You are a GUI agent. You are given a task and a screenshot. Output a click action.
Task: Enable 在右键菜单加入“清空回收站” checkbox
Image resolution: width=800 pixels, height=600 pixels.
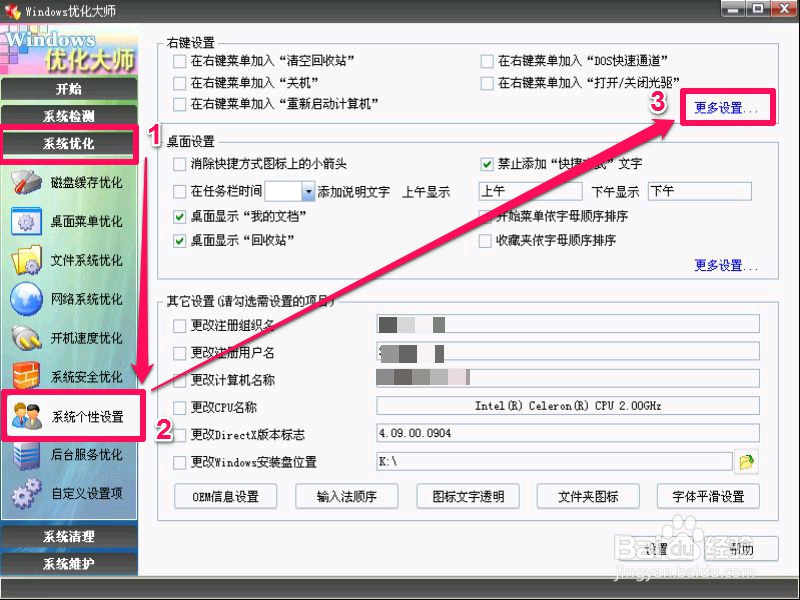click(180, 61)
